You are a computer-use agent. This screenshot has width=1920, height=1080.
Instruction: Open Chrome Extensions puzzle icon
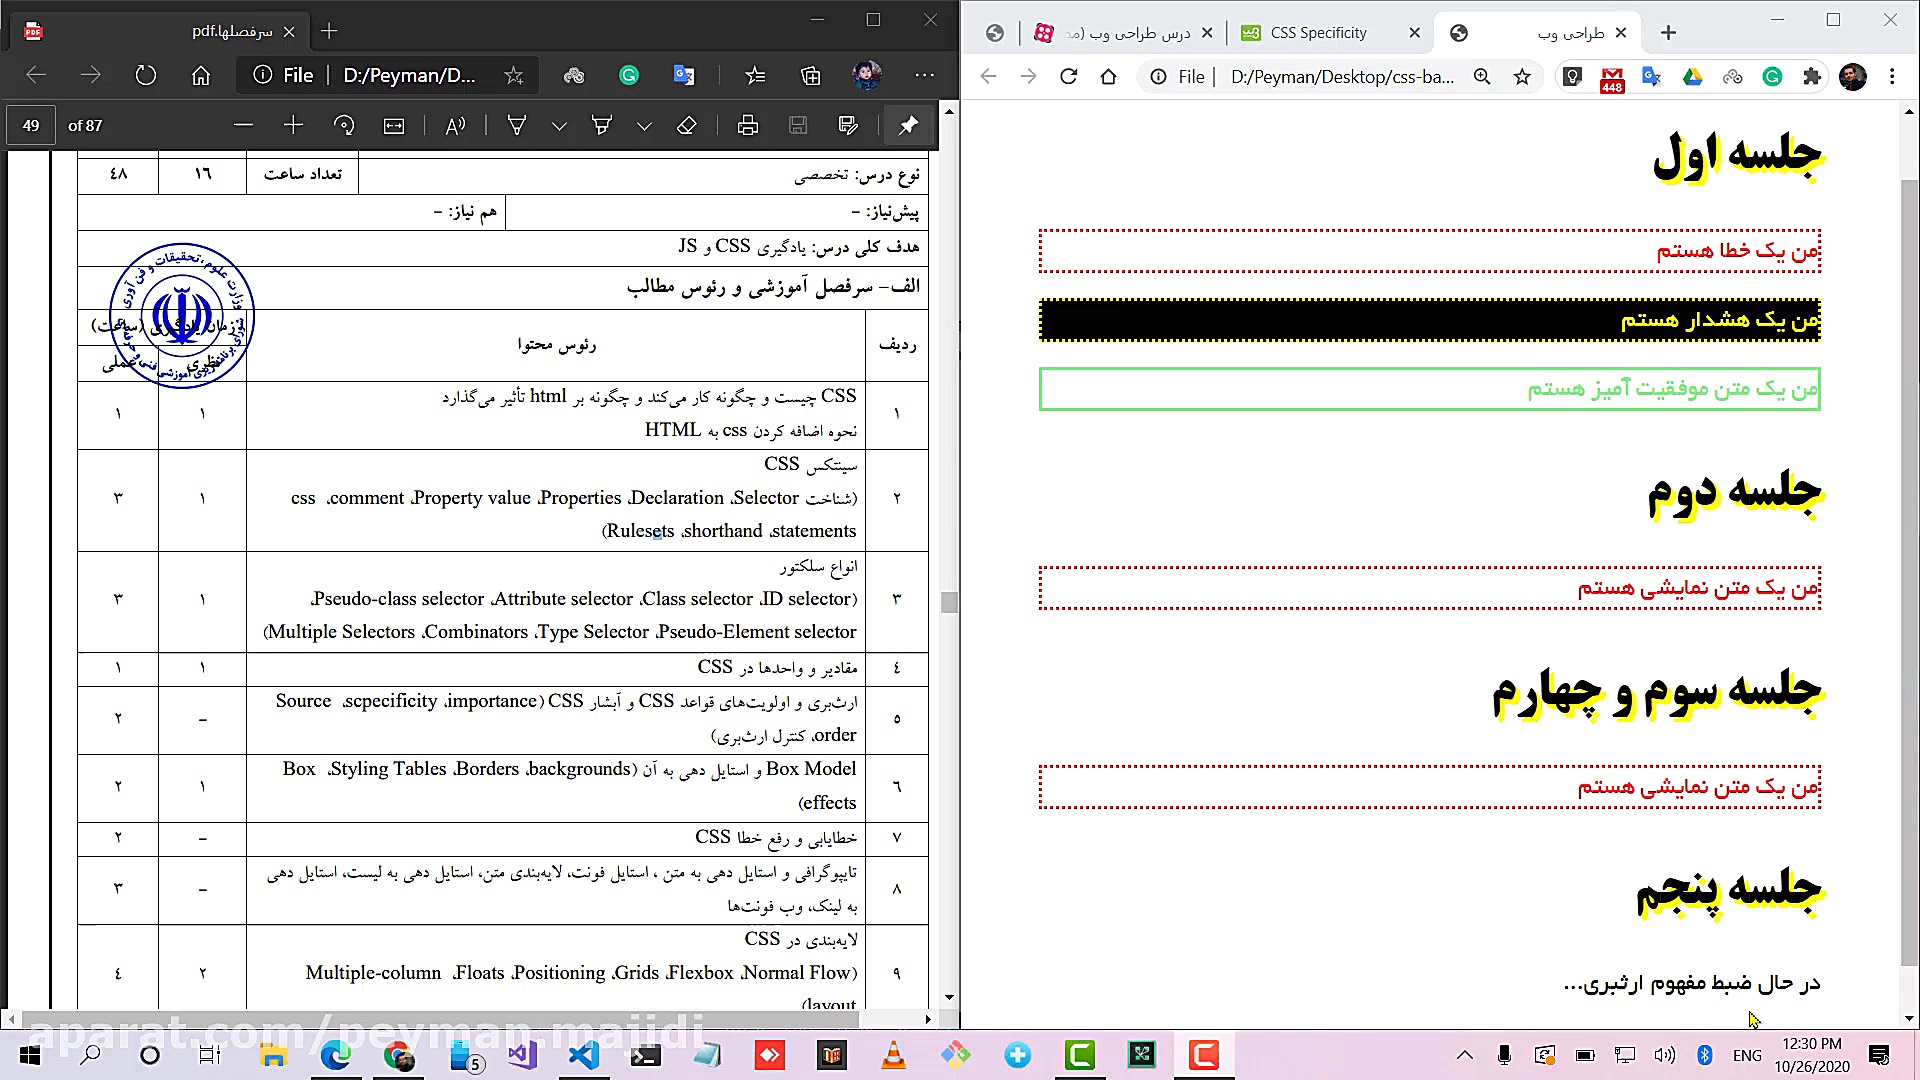click(x=1812, y=77)
